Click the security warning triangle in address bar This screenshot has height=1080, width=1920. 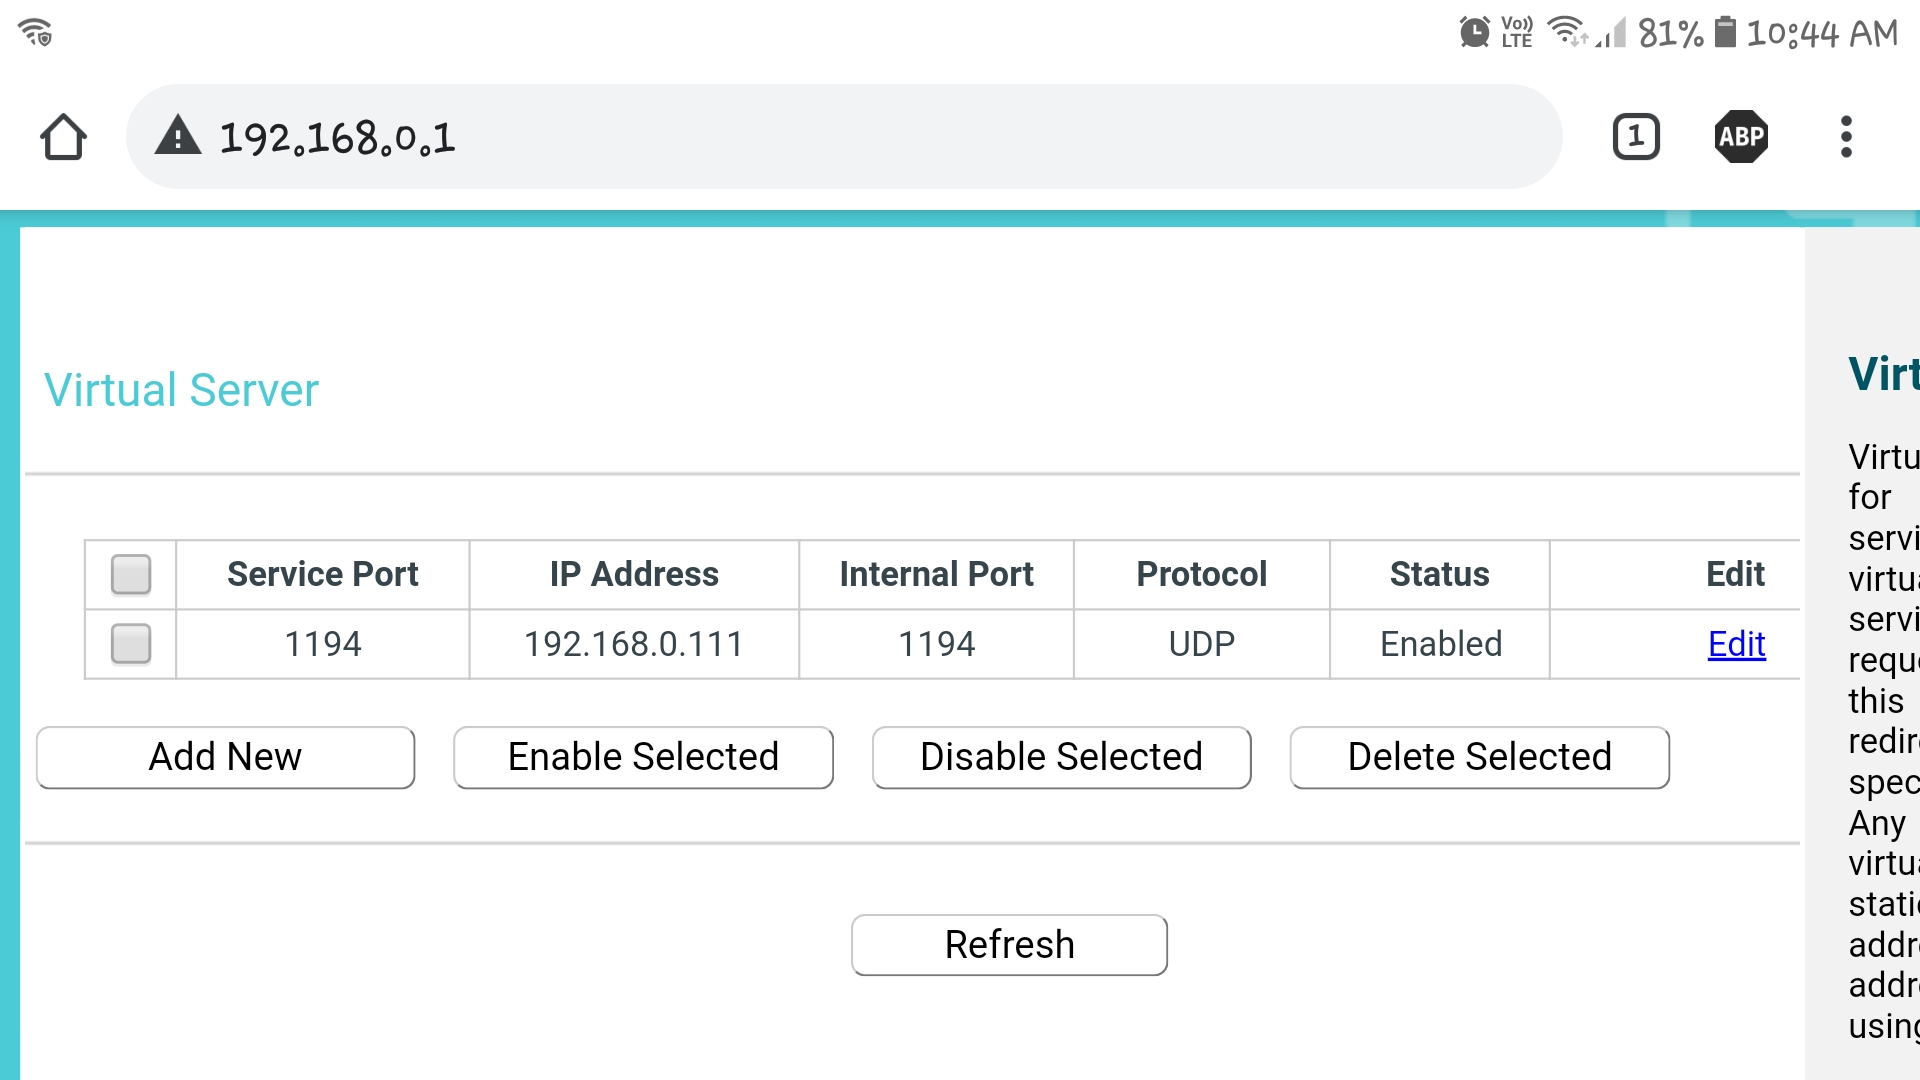180,137
